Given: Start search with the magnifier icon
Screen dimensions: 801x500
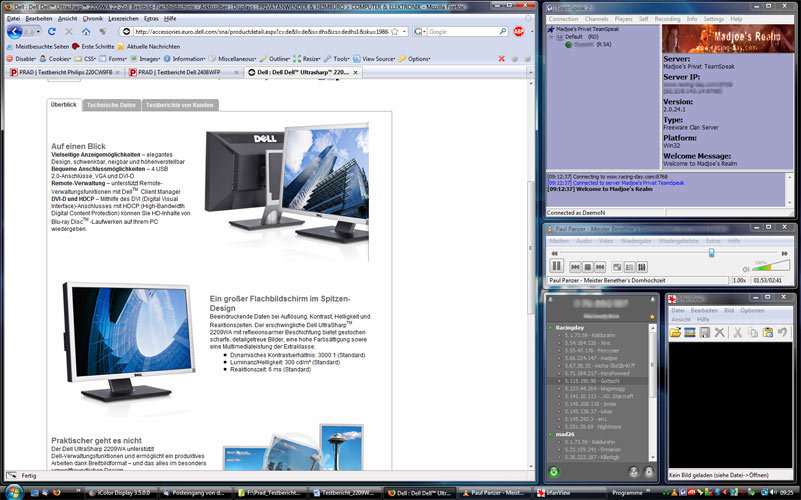Looking at the screenshot, I should point(503,32).
